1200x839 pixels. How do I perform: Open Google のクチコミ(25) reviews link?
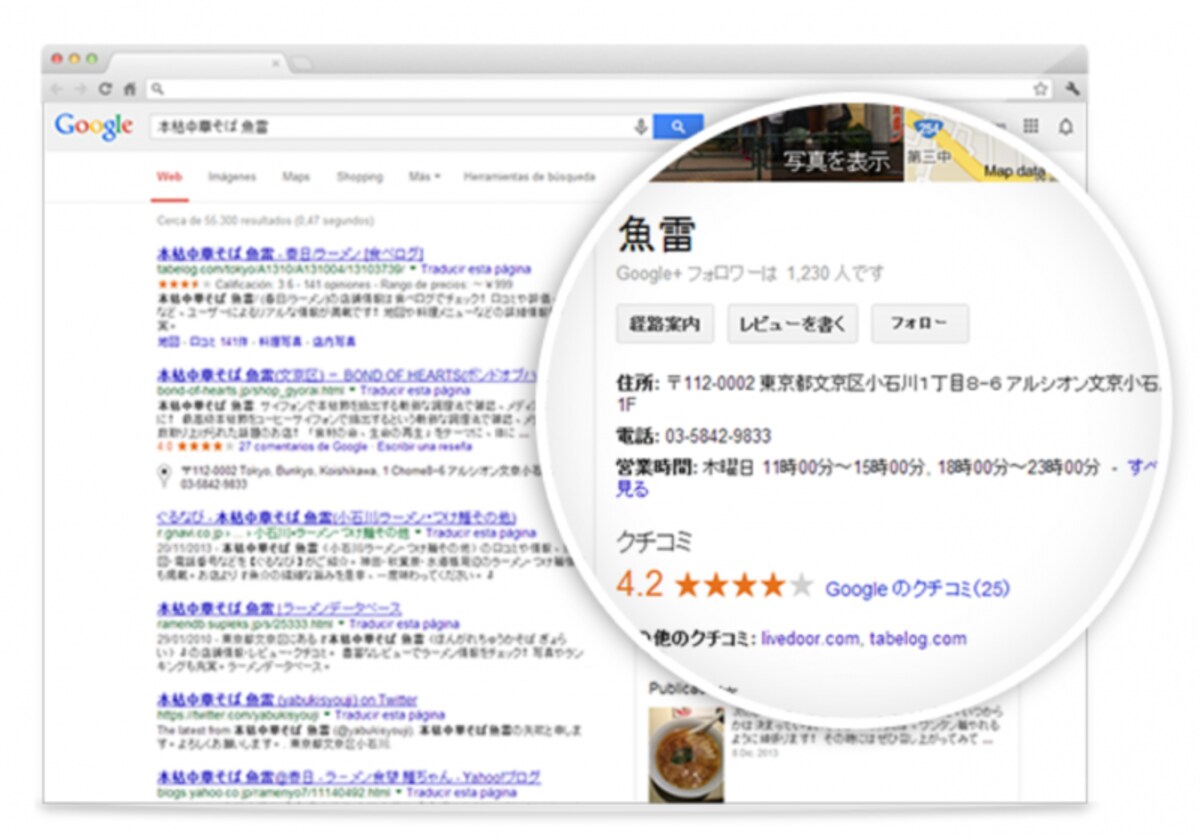point(917,589)
